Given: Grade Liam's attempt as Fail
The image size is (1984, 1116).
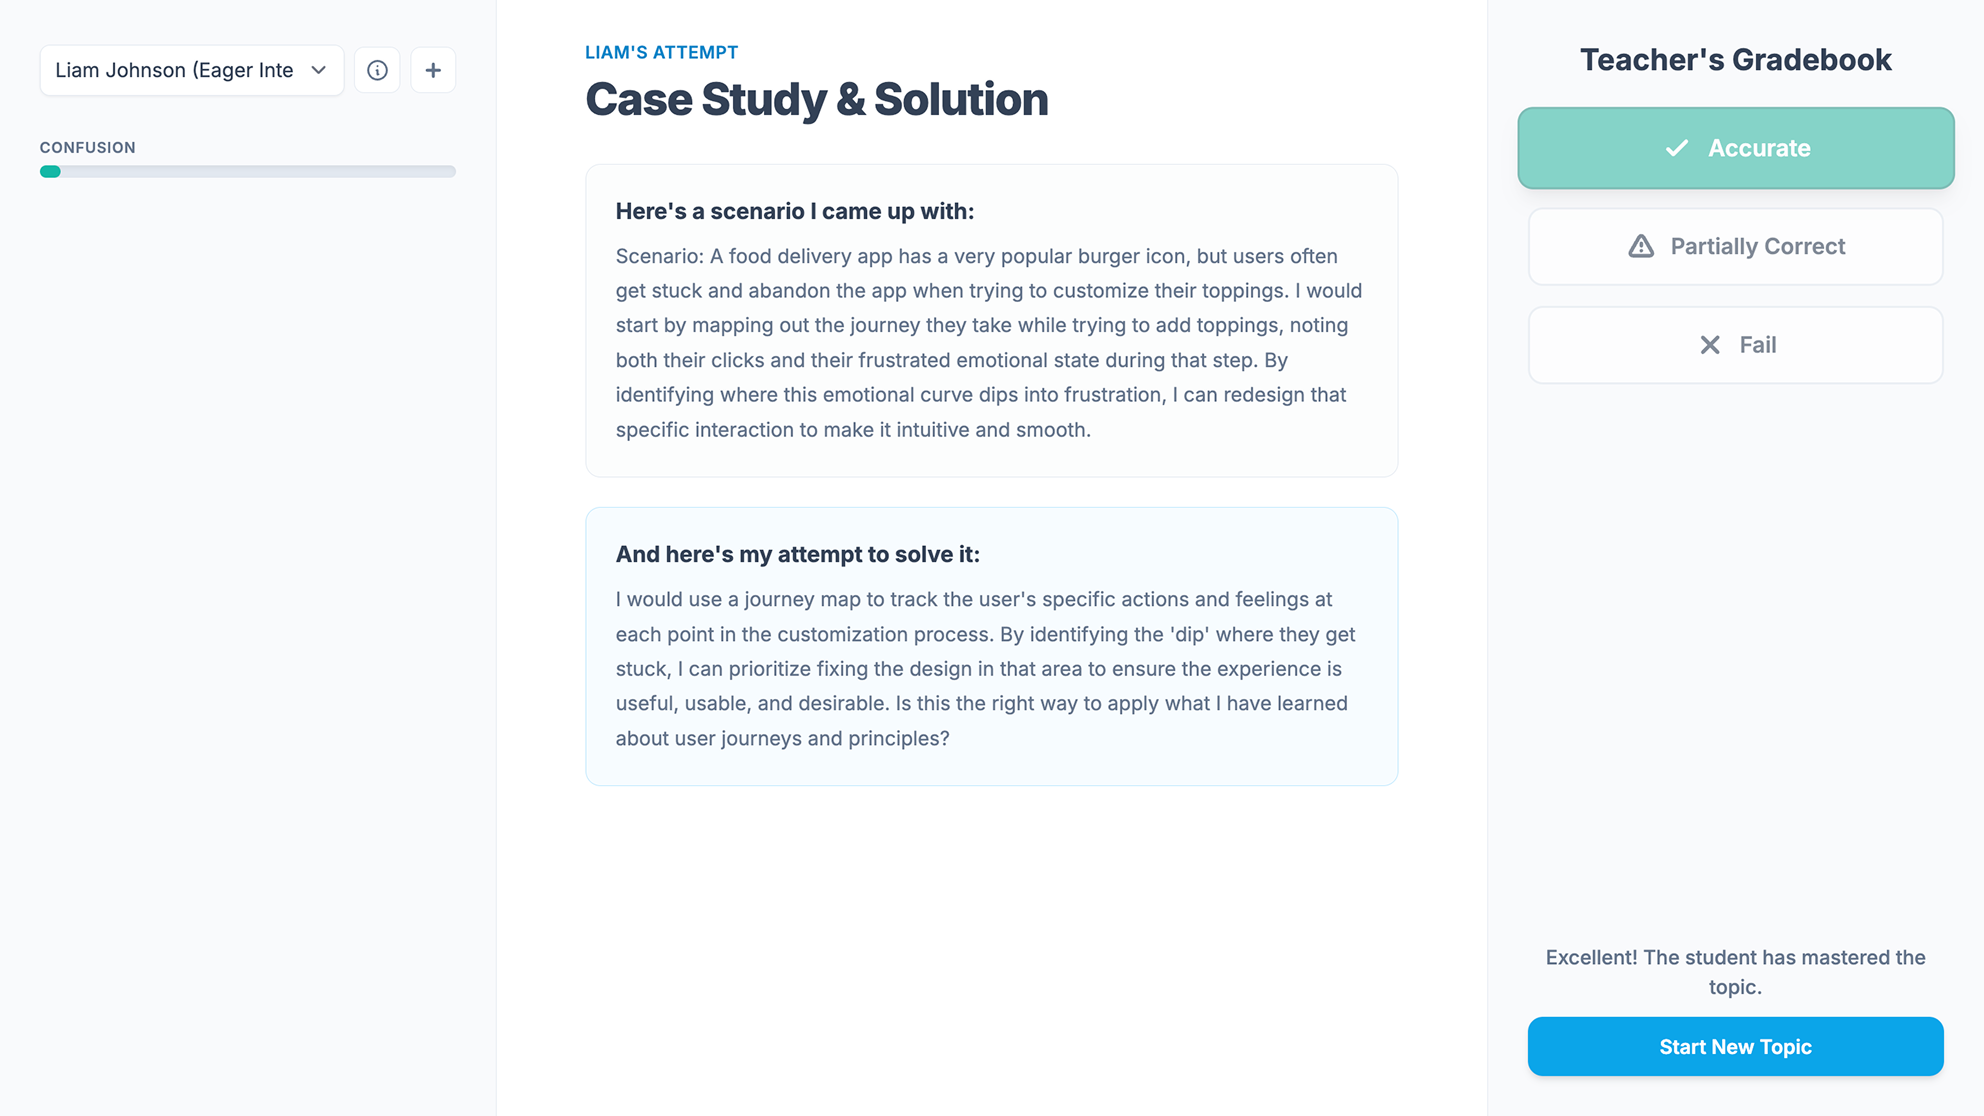Looking at the screenshot, I should [x=1734, y=344].
